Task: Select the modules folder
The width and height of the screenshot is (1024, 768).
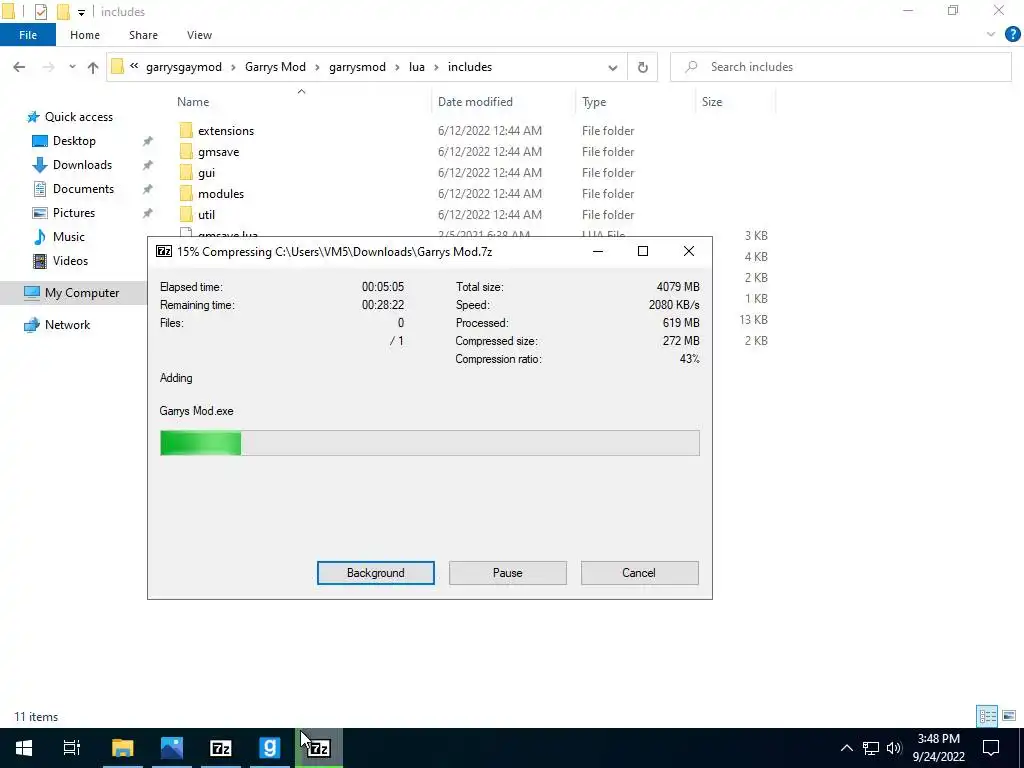Action: (x=221, y=193)
